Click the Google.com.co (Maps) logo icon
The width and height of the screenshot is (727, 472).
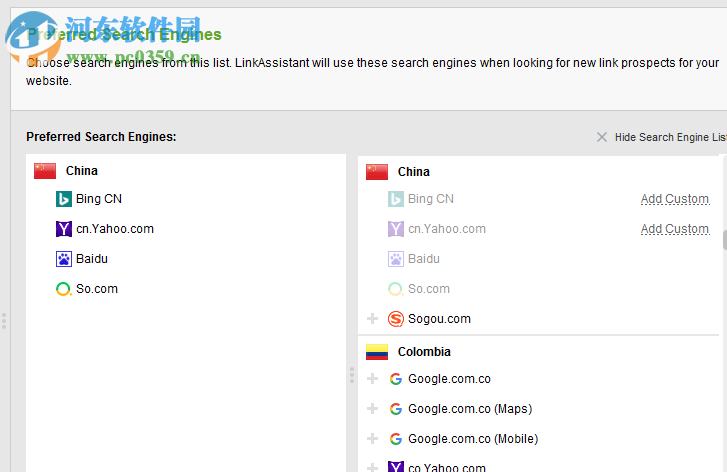[395, 409]
